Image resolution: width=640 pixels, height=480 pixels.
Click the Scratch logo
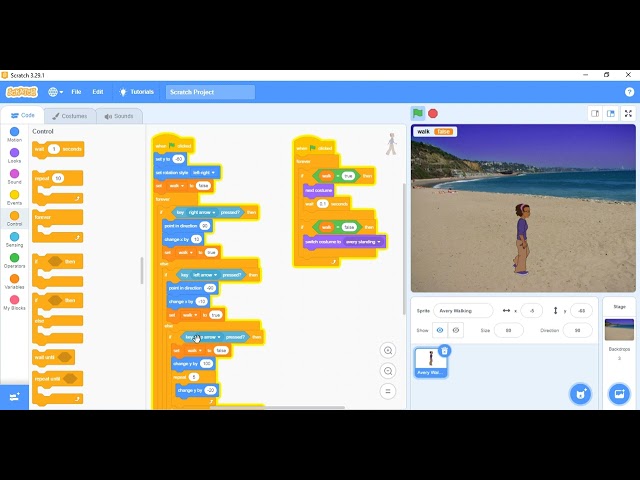tap(22, 92)
